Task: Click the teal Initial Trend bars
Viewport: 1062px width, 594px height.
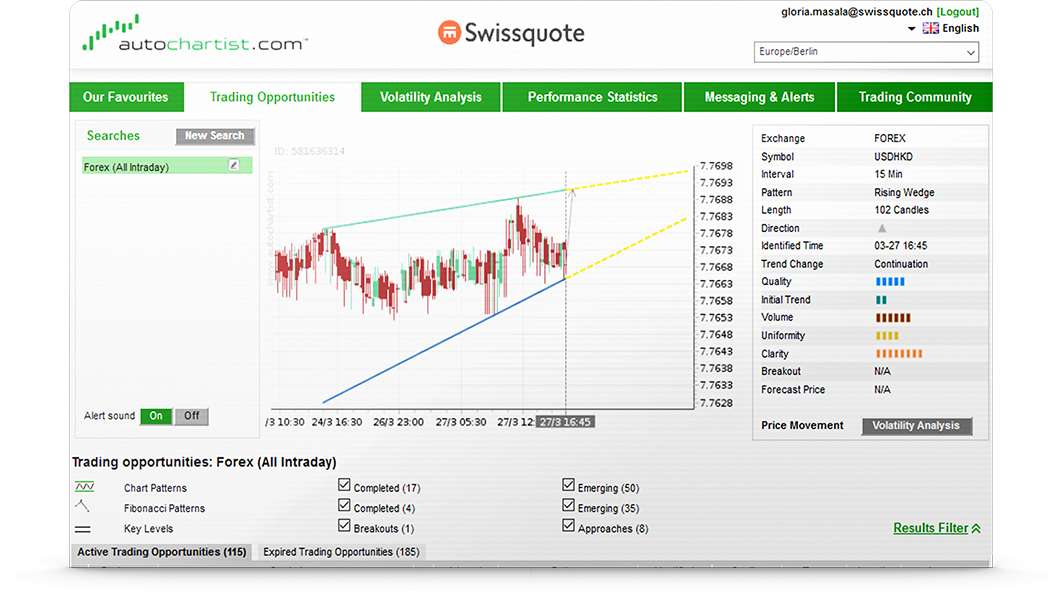Action: [x=881, y=300]
